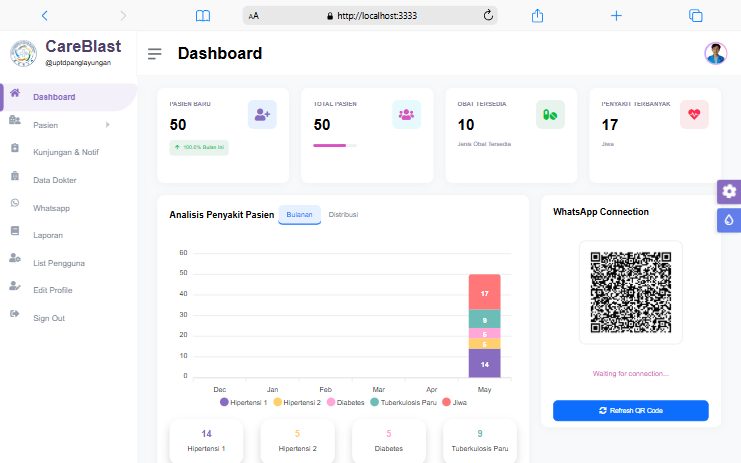Click the WhatsApp QR code image
741x463 pixels.
point(631,292)
